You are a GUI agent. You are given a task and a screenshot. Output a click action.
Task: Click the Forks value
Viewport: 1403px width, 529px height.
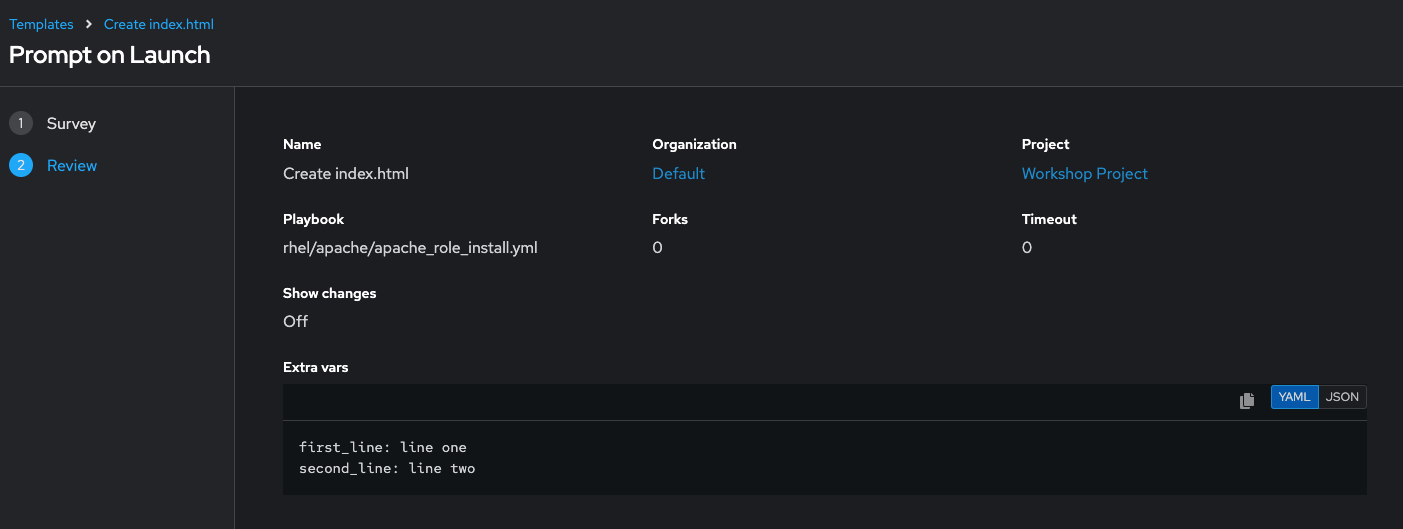click(x=657, y=248)
